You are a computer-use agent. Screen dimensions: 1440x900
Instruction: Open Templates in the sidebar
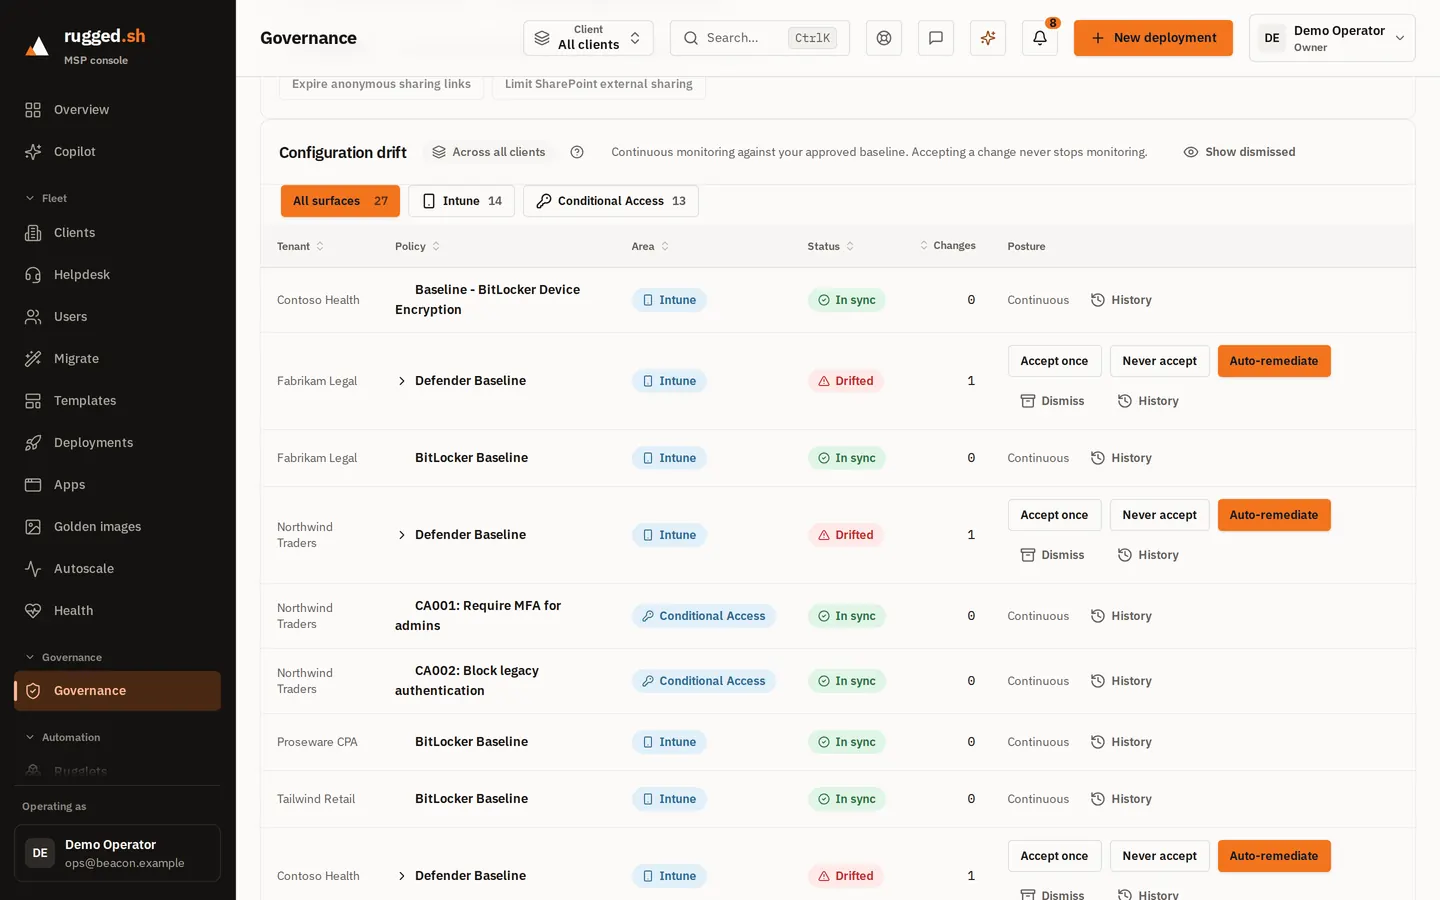point(117,401)
